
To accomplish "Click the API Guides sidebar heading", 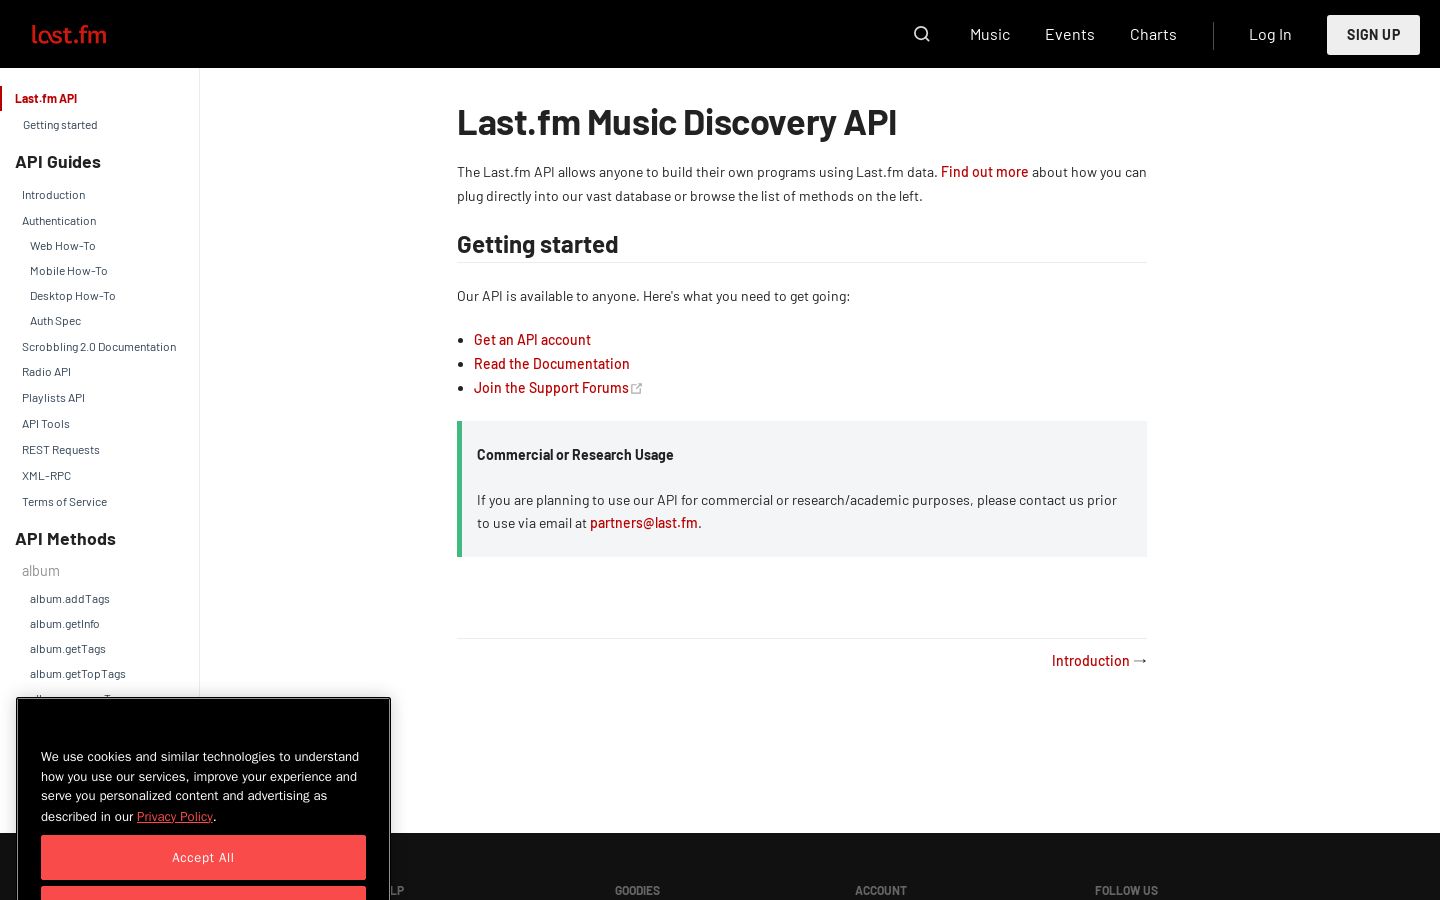I will coord(58,162).
